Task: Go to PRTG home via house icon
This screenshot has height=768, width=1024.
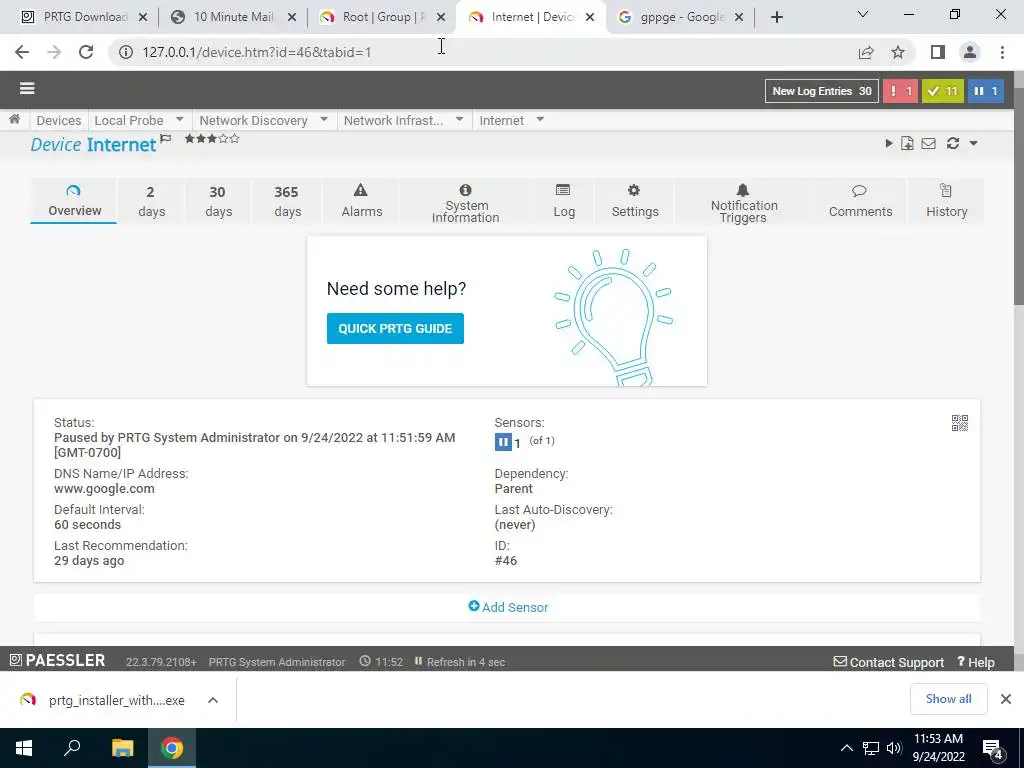Action: click(14, 120)
